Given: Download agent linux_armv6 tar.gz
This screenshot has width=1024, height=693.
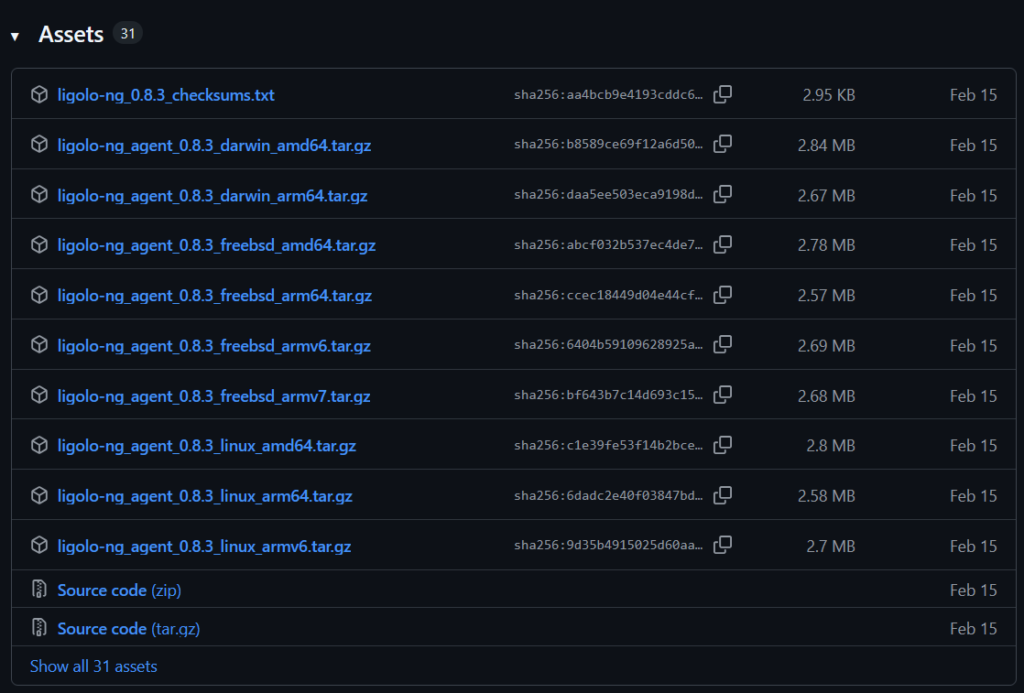Looking at the screenshot, I should pyautogui.click(x=204, y=546).
